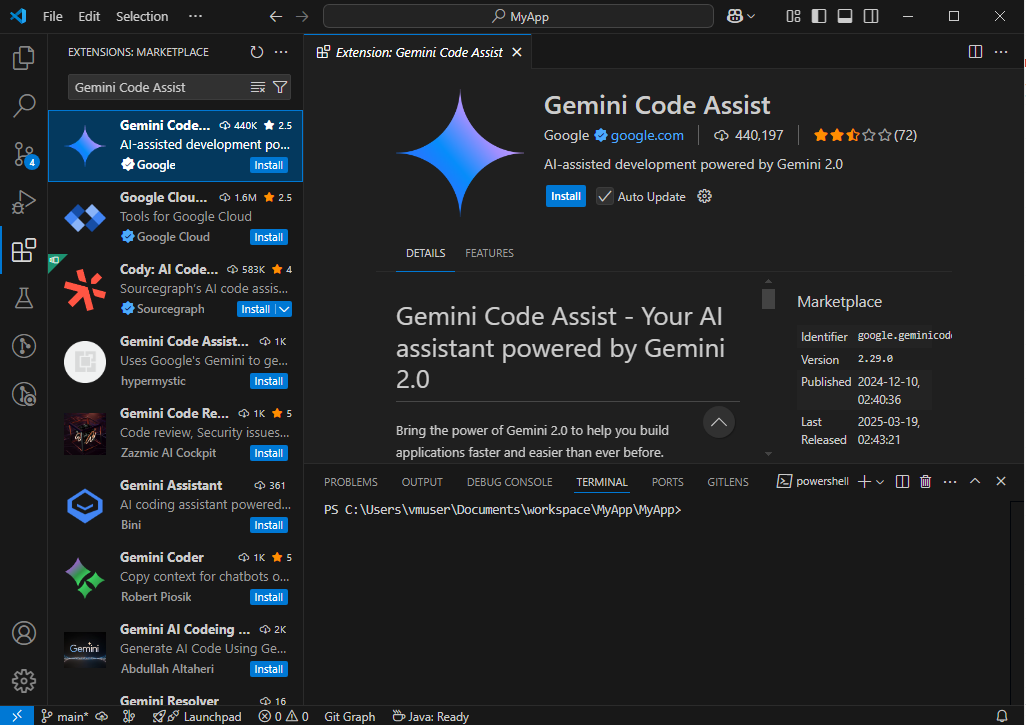
Task: Open the google.com publisher link
Action: [x=646, y=135]
